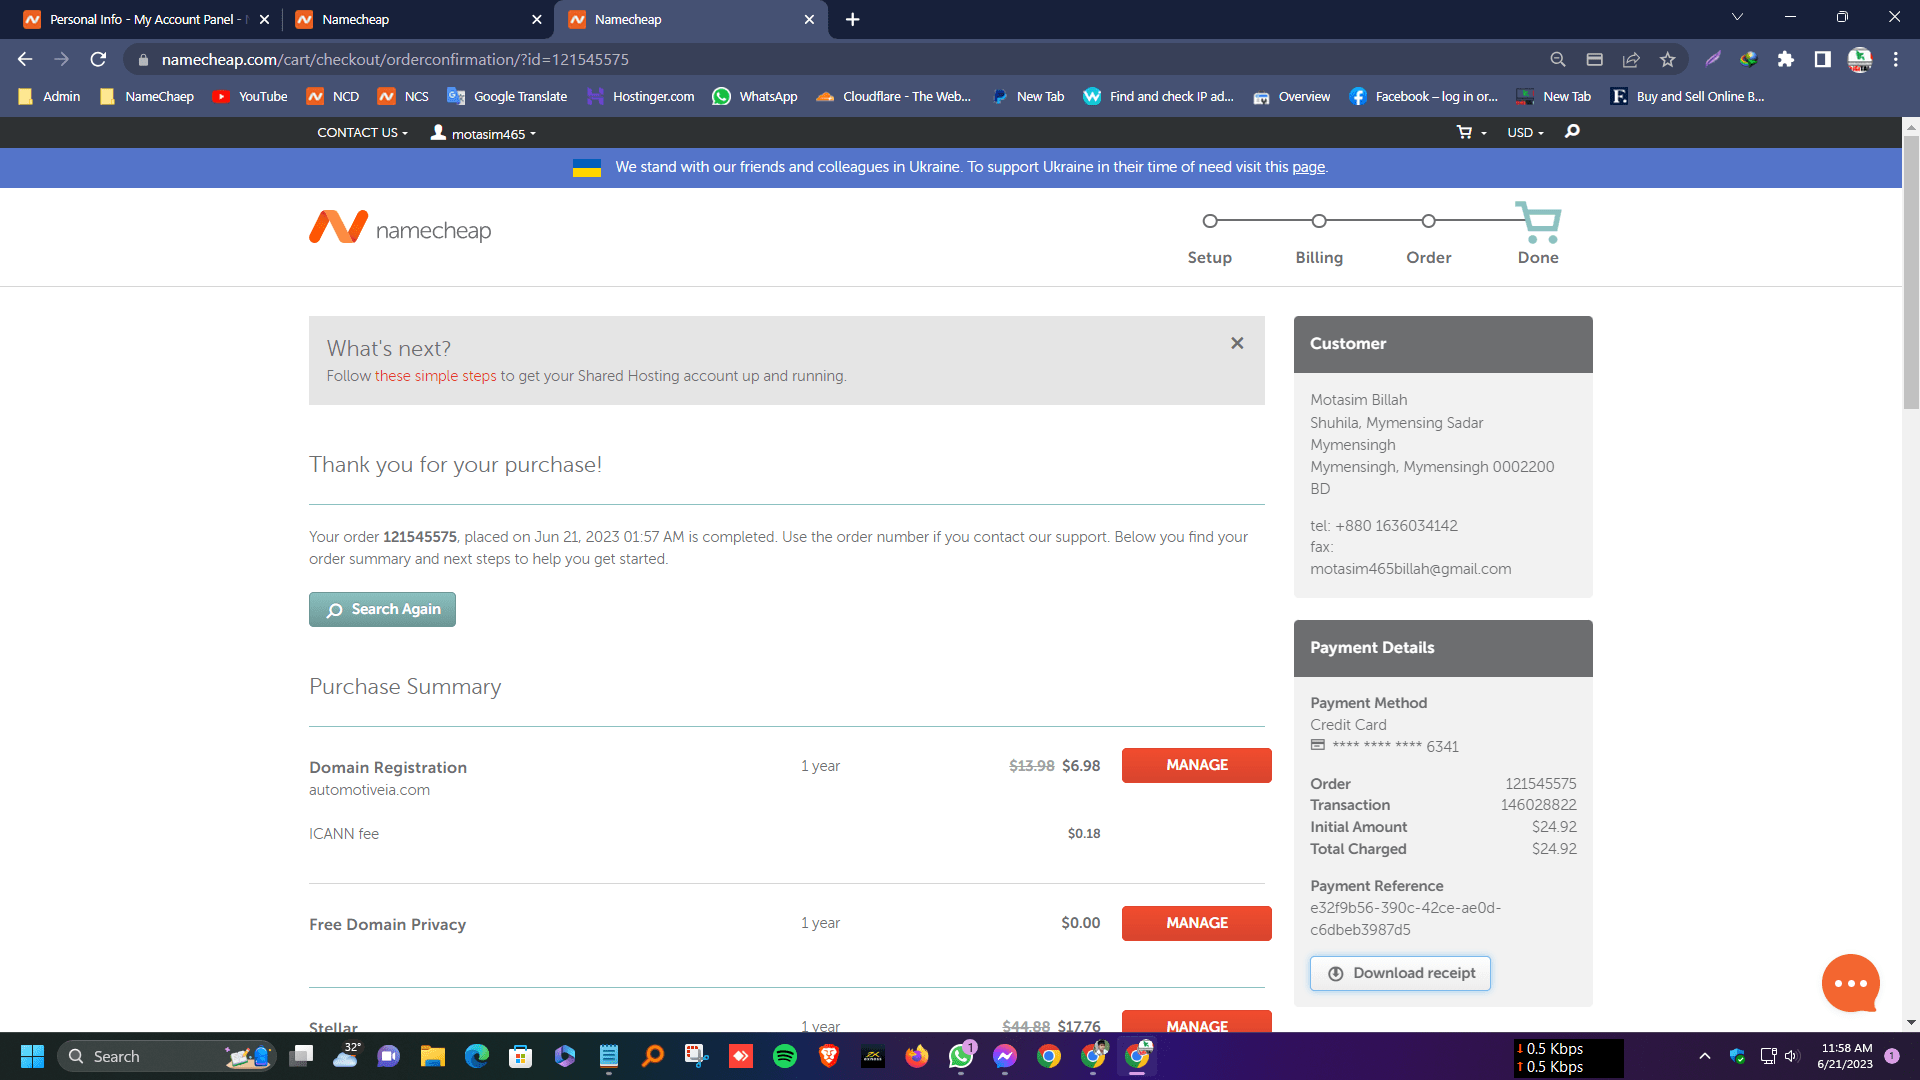Launch File Explorer from taskbar
This screenshot has height=1080, width=1920.
432,1056
